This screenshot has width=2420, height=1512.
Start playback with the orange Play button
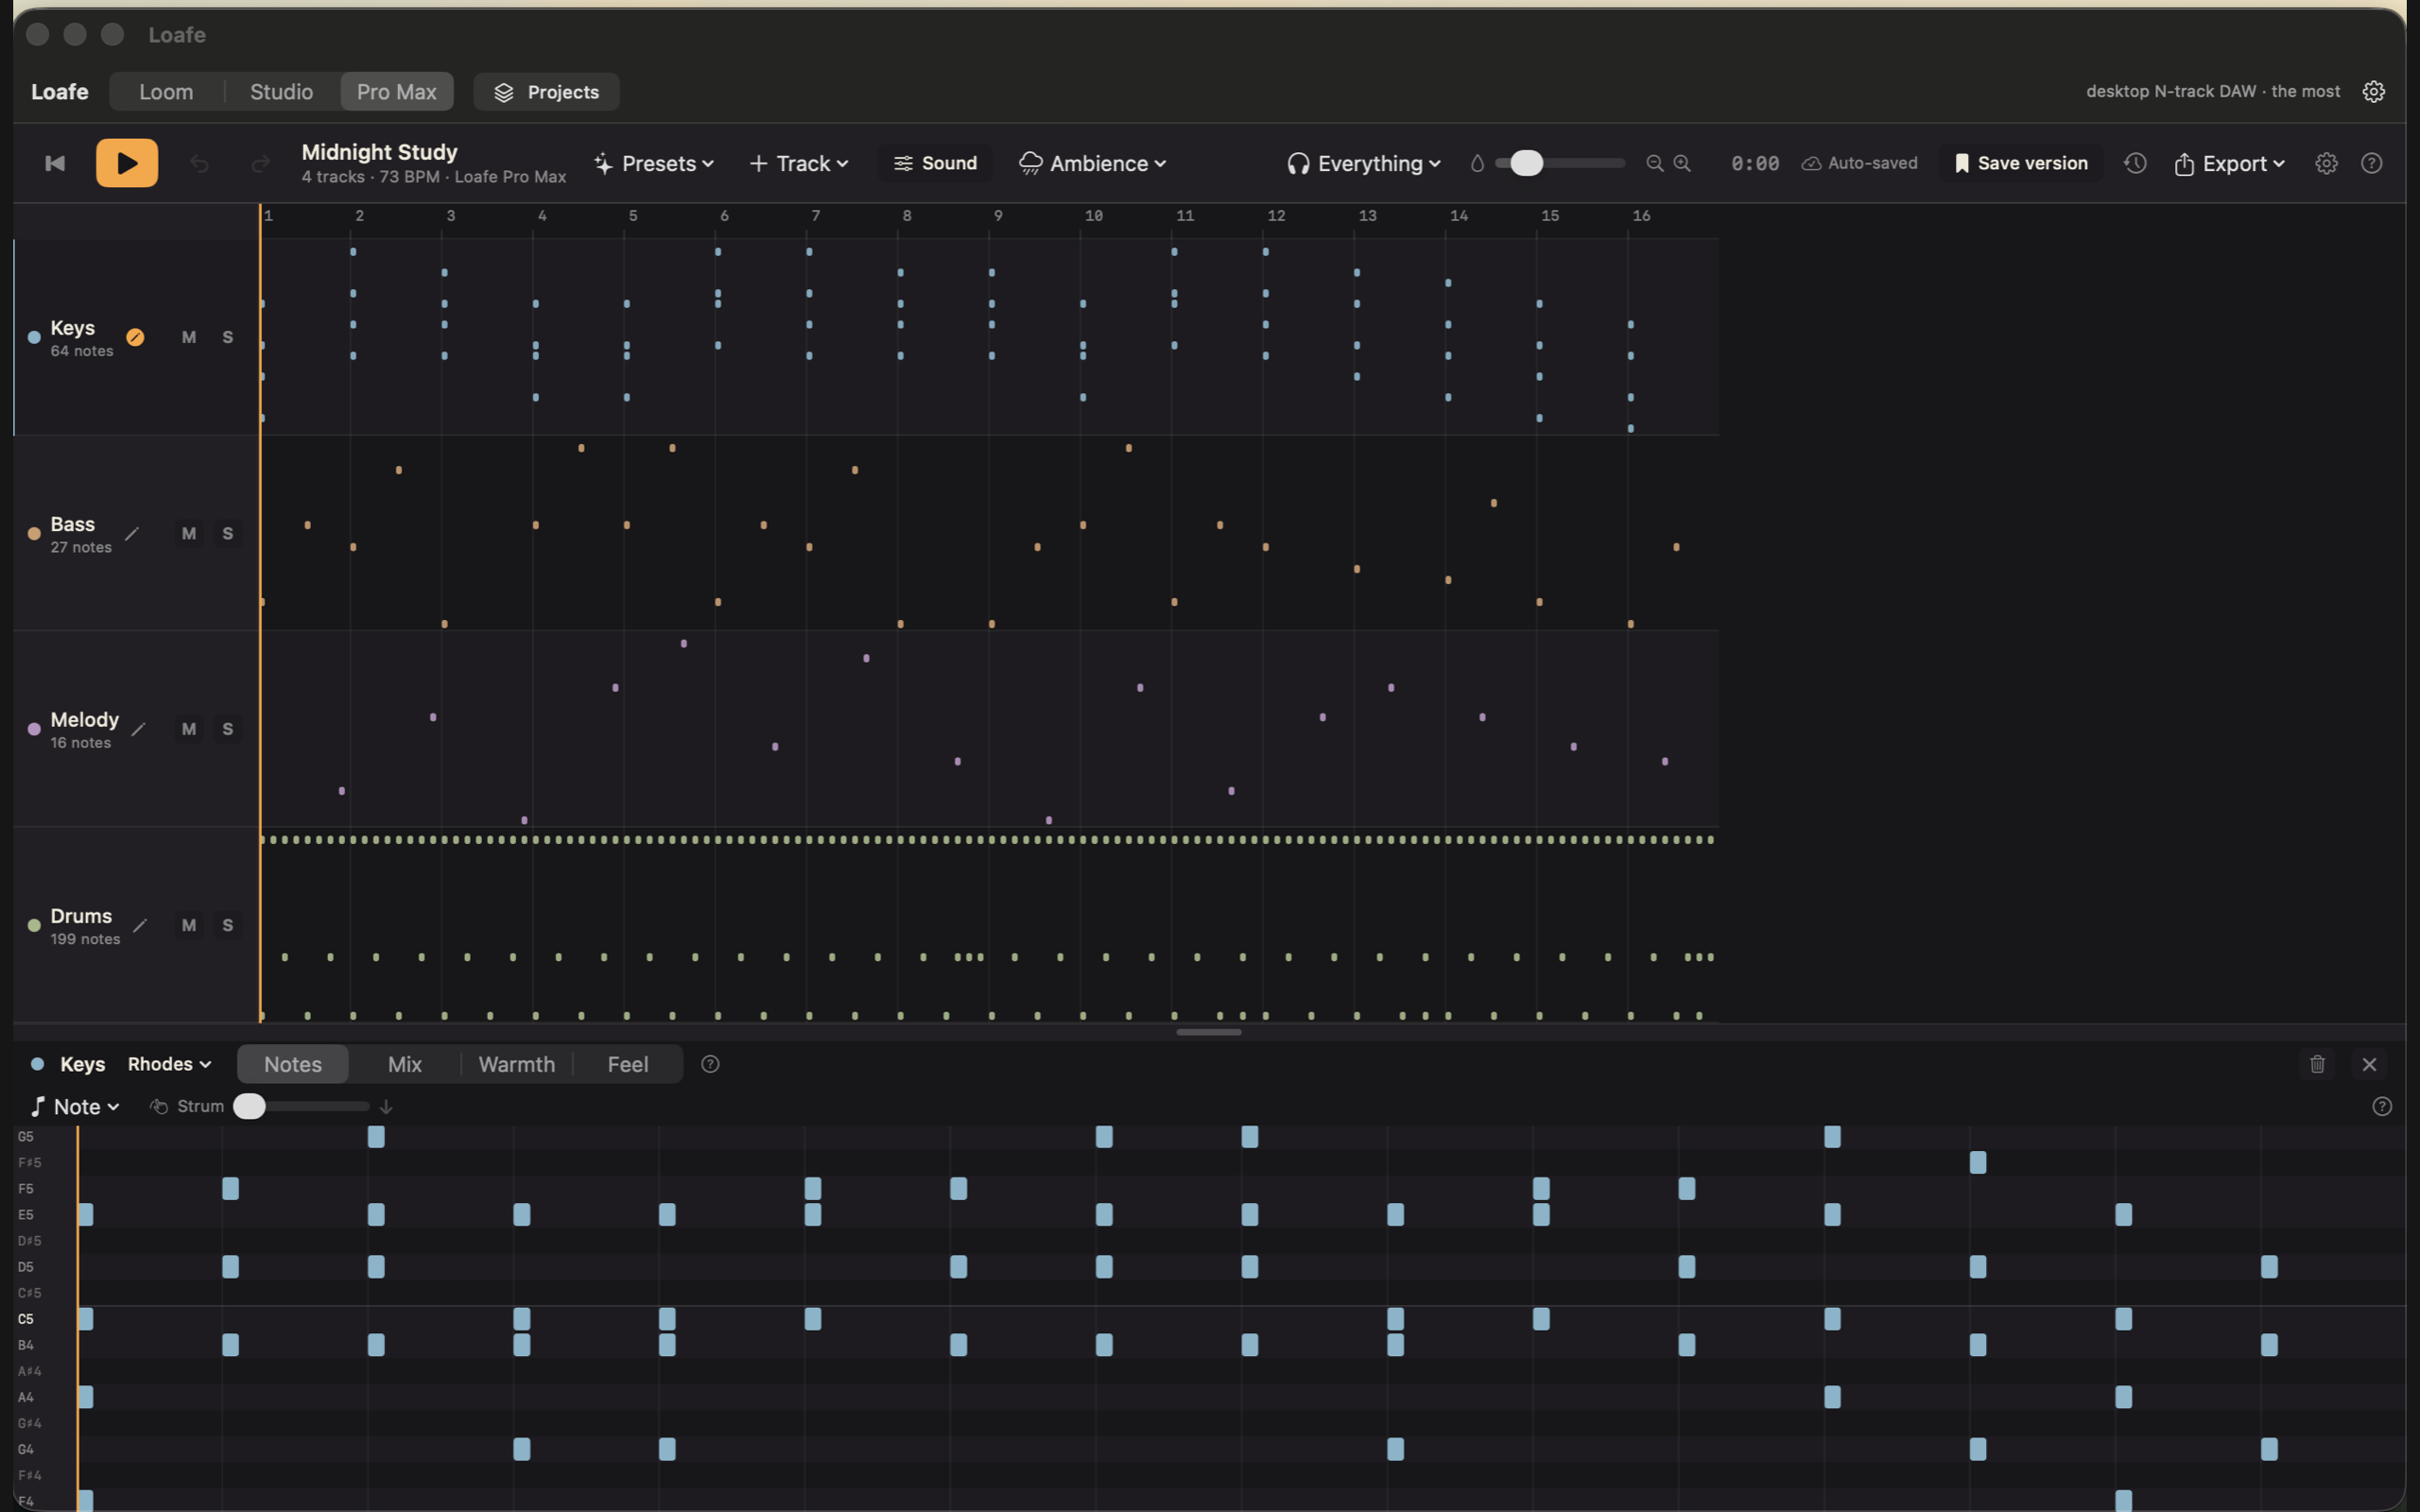[127, 163]
